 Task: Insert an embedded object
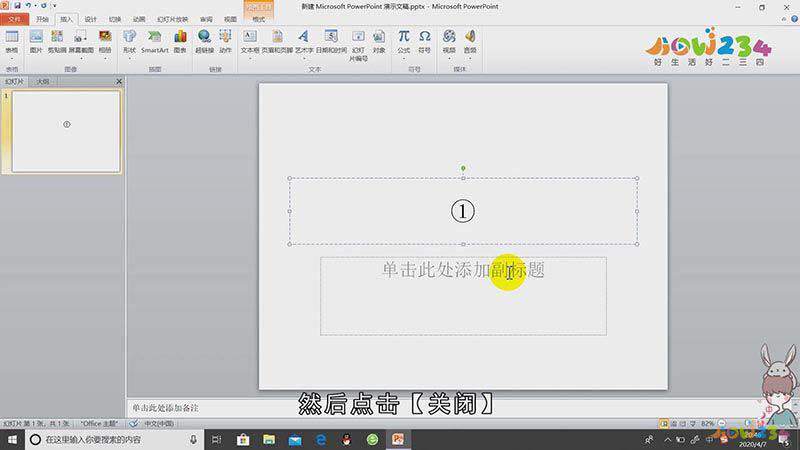379,42
